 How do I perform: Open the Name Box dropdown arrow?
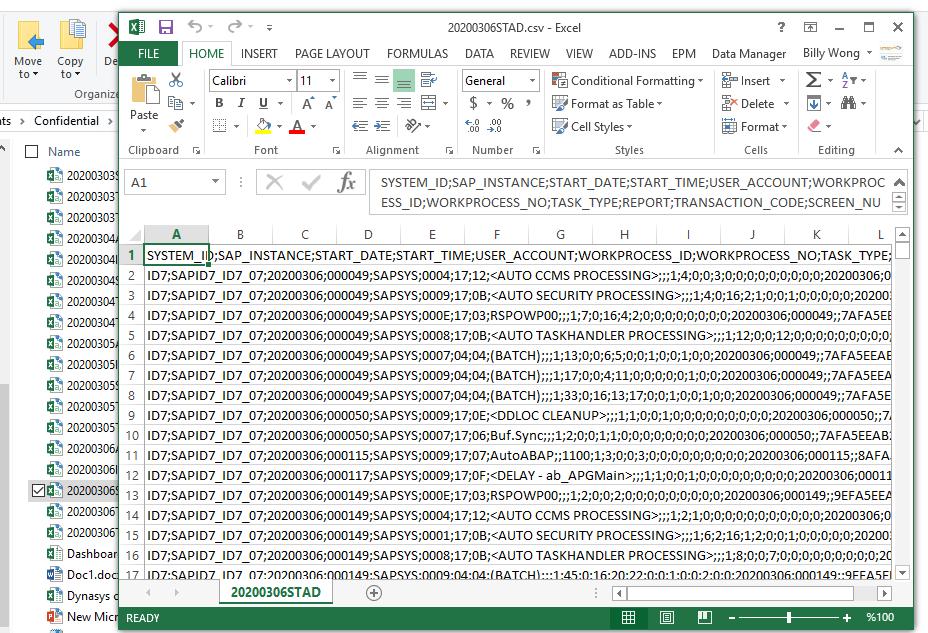point(215,182)
